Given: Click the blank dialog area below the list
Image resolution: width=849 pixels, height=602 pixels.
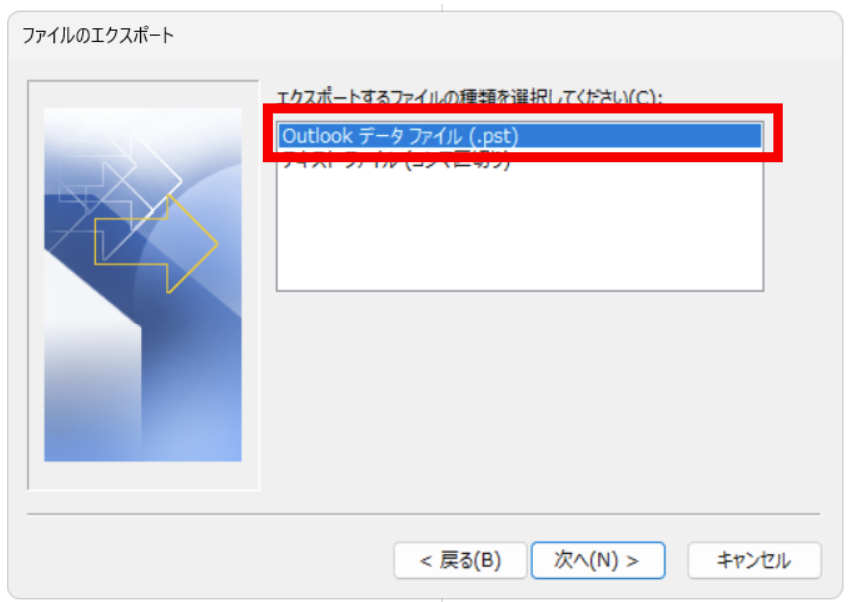Looking at the screenshot, I should pos(520,401).
